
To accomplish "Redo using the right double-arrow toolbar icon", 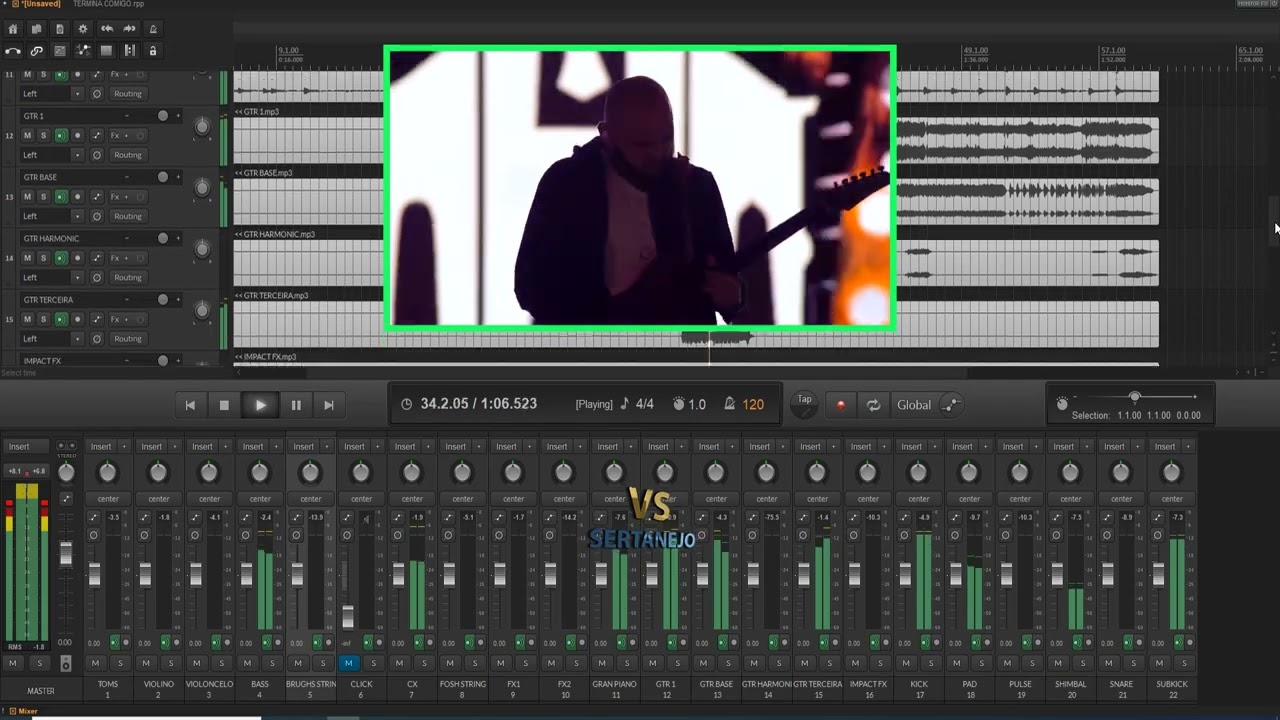I will pos(129,29).
